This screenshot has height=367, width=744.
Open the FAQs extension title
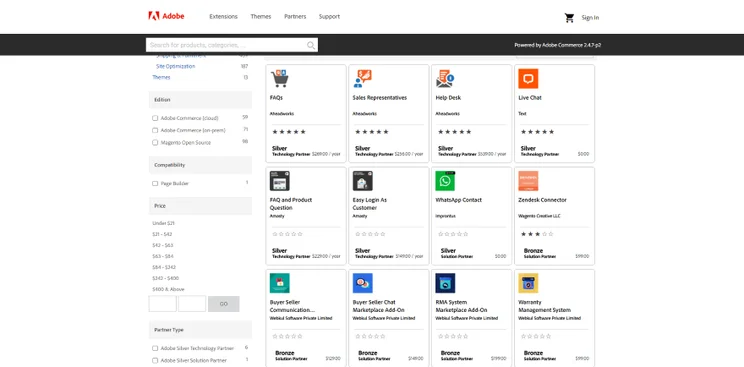[276, 98]
